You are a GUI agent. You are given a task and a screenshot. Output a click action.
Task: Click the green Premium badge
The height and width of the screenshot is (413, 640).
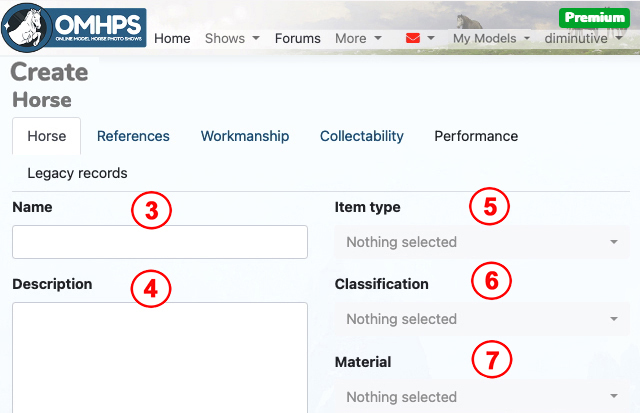(x=594, y=17)
